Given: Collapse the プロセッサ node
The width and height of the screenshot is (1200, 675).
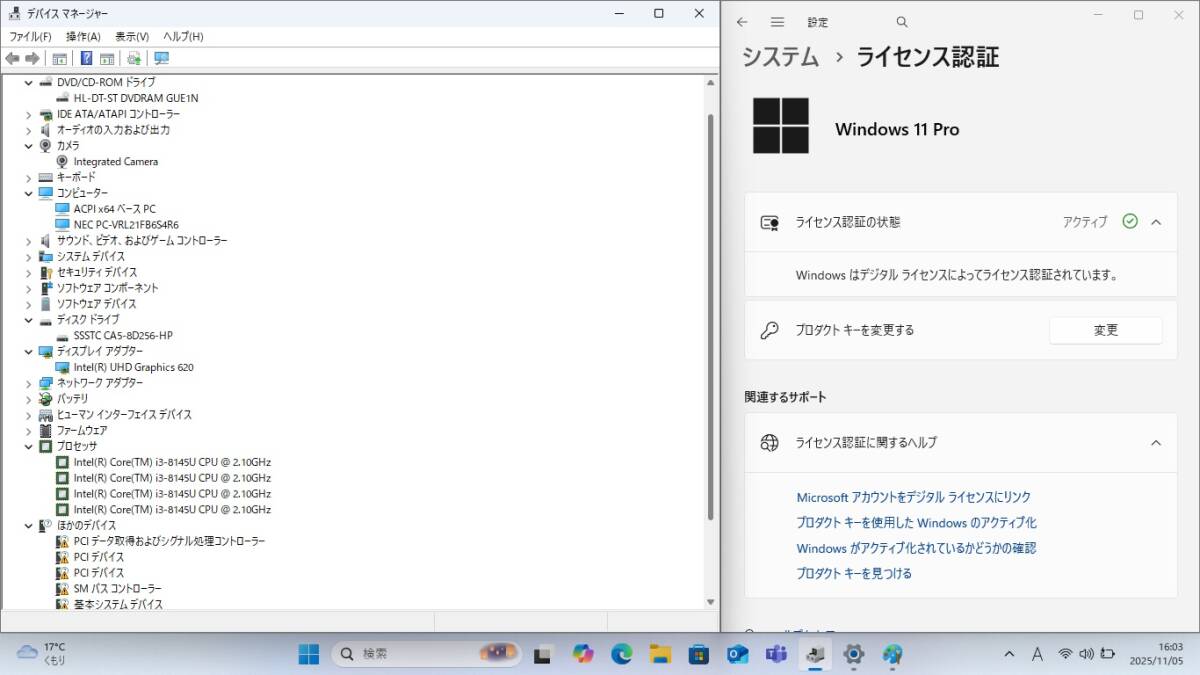Looking at the screenshot, I should click(29, 446).
